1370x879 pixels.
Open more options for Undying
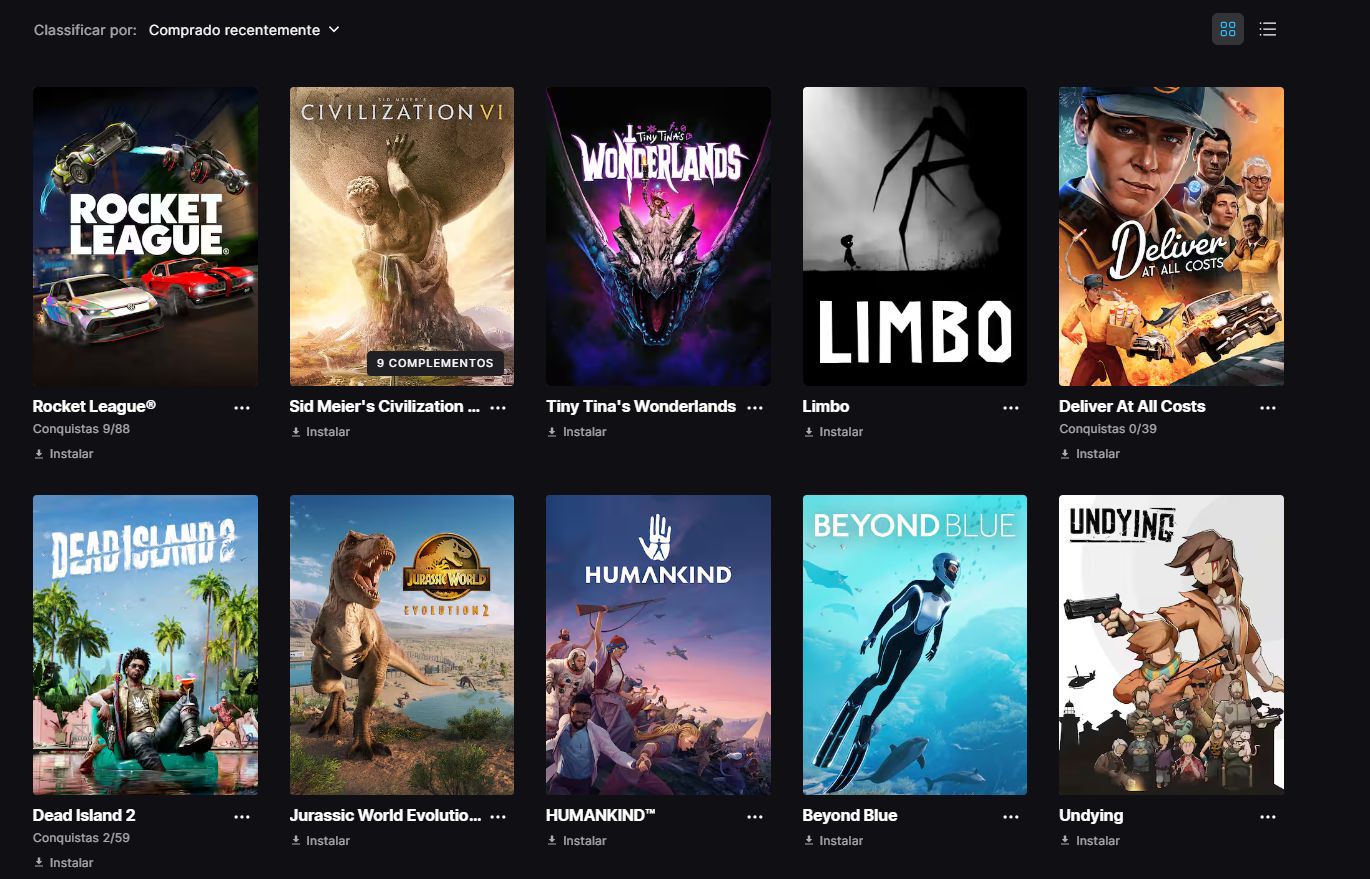click(x=1268, y=817)
